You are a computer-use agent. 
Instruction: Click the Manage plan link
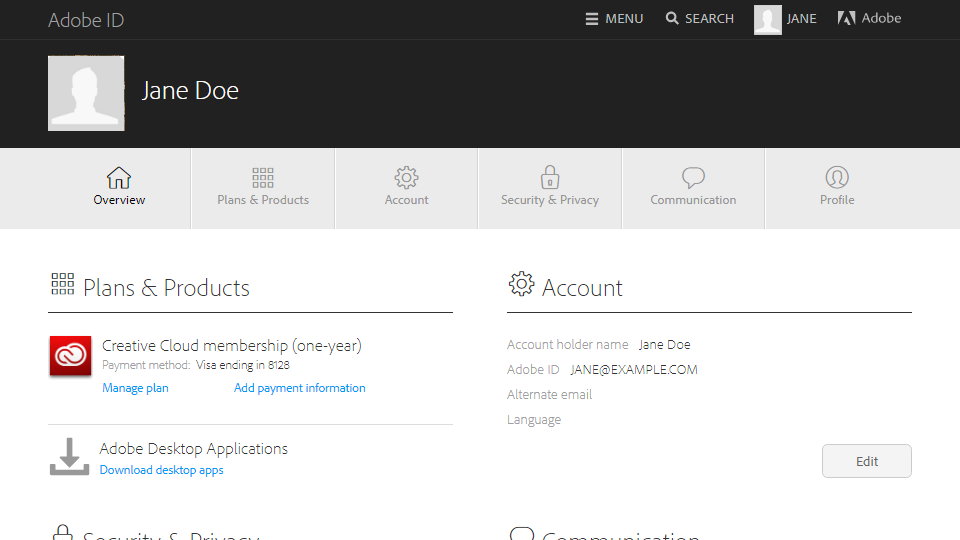coord(135,388)
